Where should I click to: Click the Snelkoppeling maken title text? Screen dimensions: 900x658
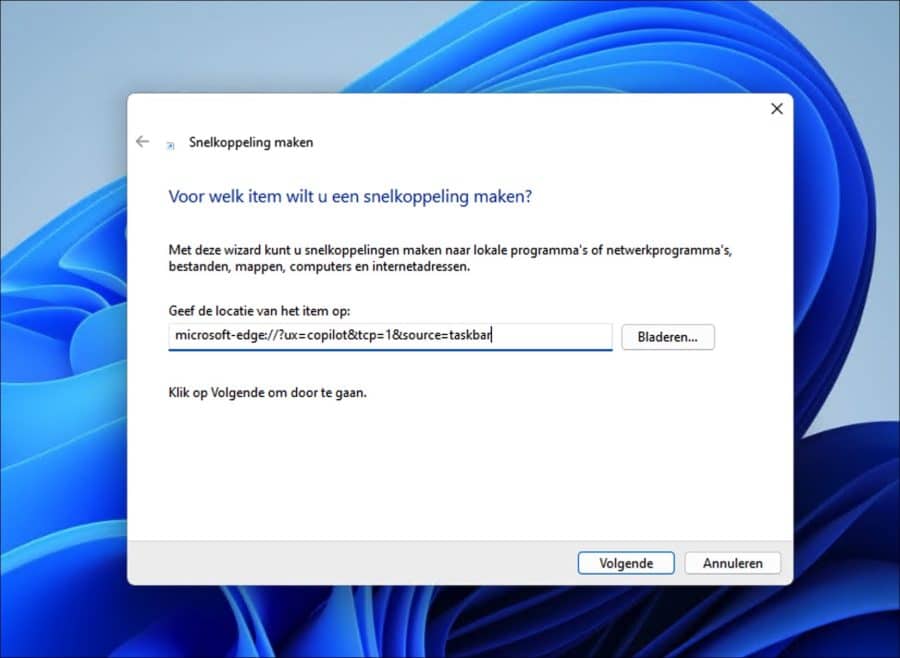coord(250,142)
